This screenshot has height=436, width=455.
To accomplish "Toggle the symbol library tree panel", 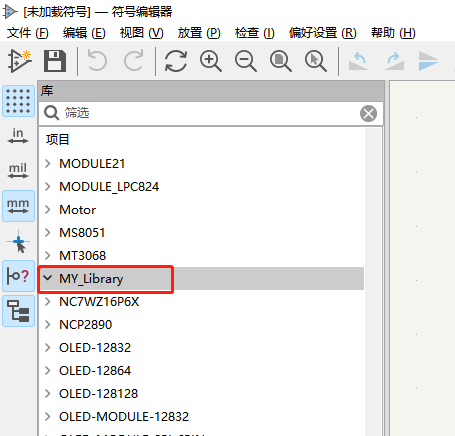I will click(x=18, y=311).
